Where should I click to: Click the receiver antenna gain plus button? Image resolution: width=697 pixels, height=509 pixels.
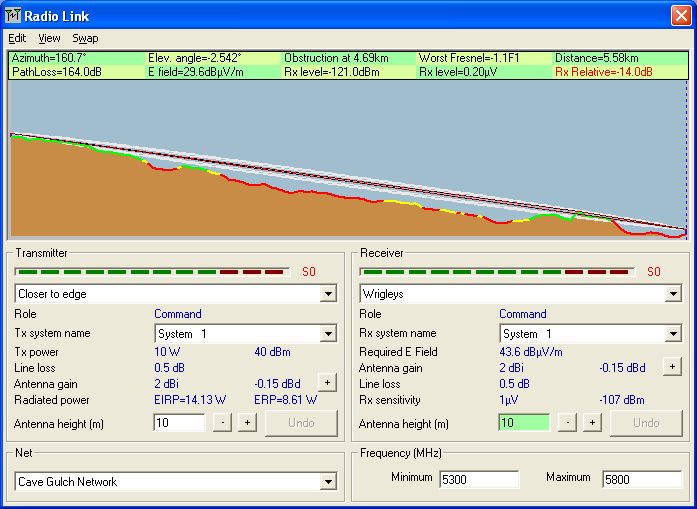coord(671,367)
